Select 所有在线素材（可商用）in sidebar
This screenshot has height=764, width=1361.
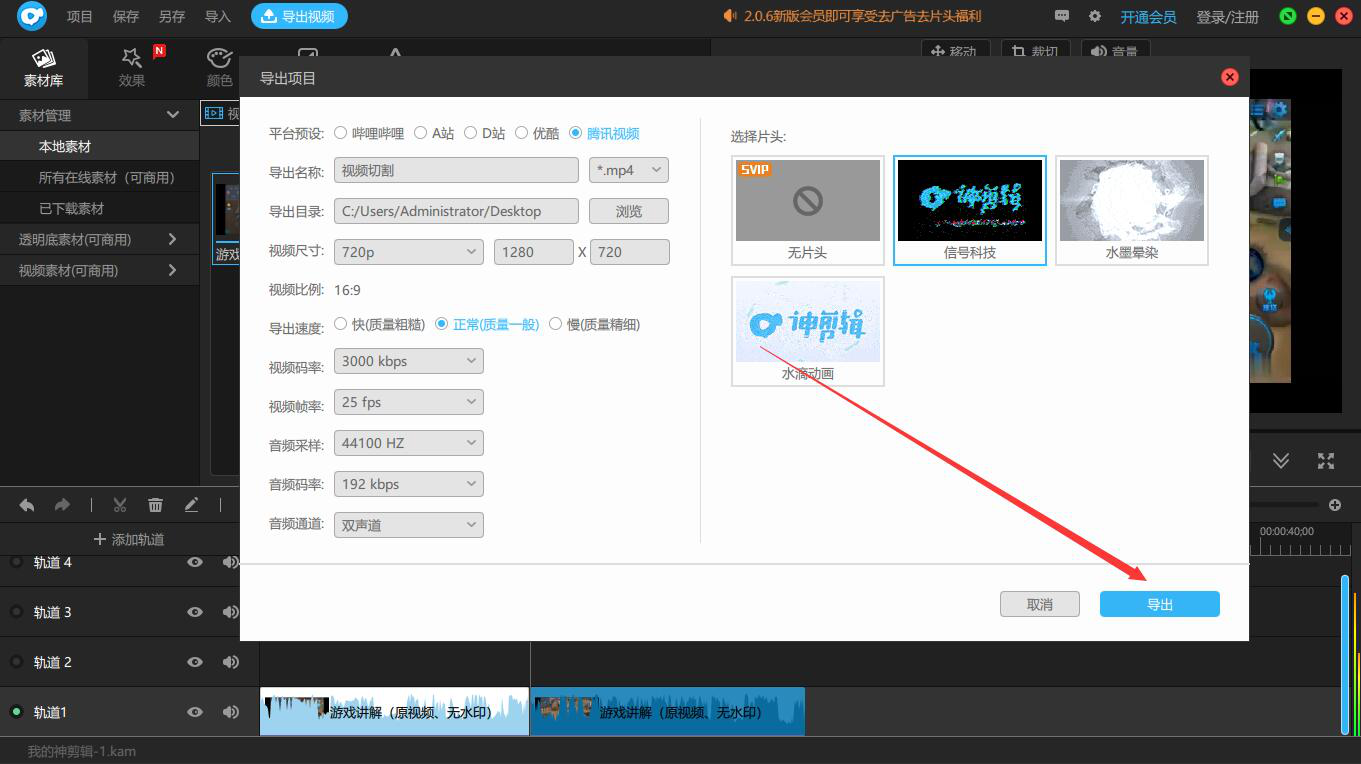coord(100,177)
